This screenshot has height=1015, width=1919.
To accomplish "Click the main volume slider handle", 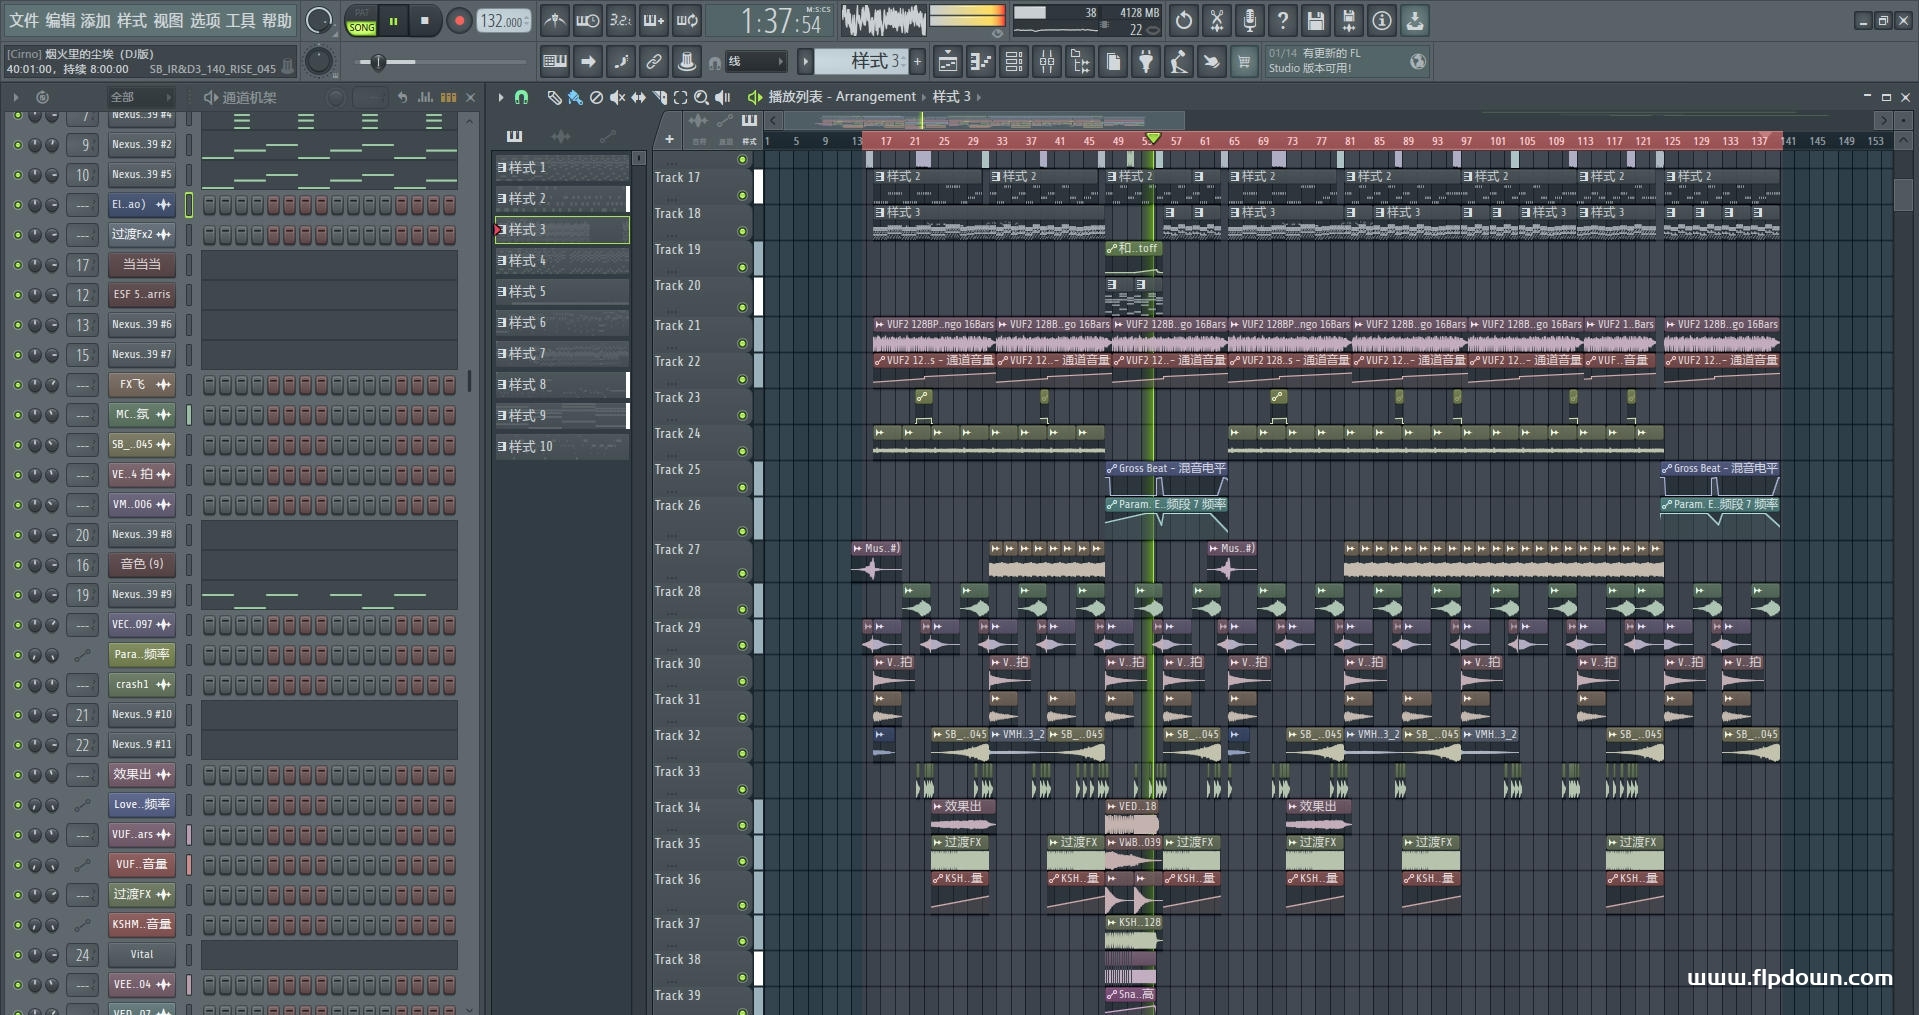I will click(x=378, y=63).
